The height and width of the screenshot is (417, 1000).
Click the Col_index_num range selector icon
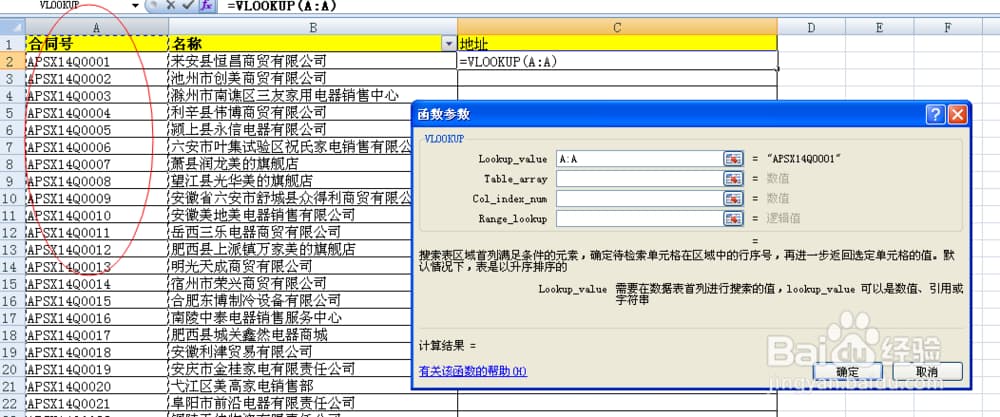pos(733,199)
